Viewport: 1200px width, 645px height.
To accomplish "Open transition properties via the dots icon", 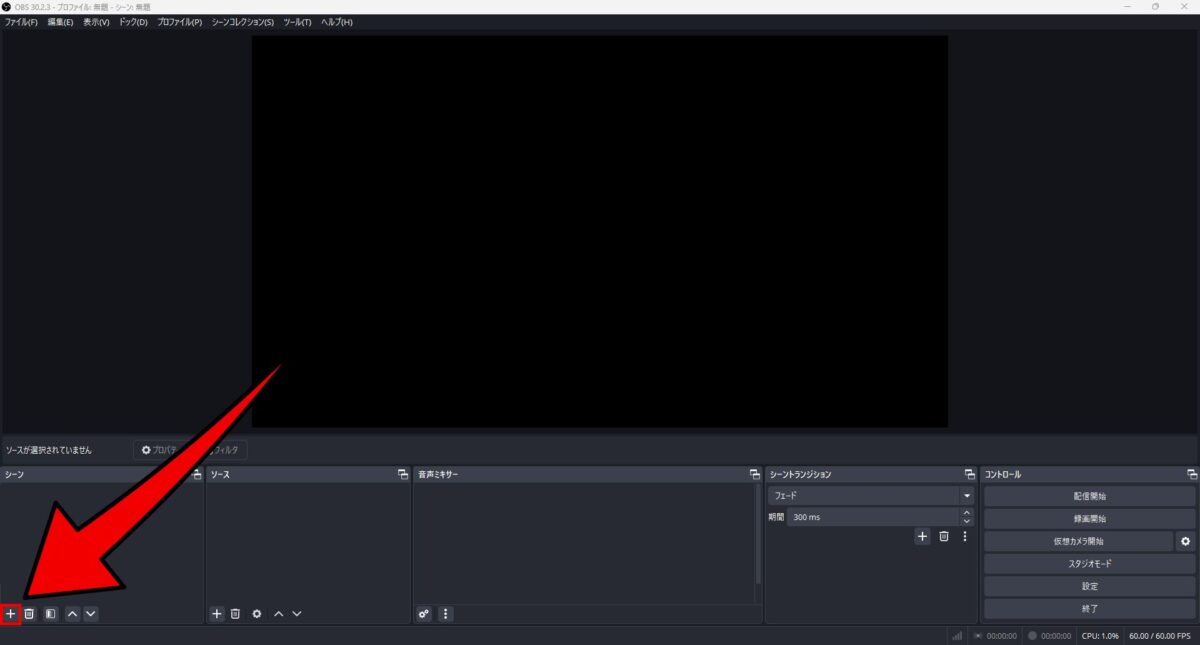I will click(965, 536).
